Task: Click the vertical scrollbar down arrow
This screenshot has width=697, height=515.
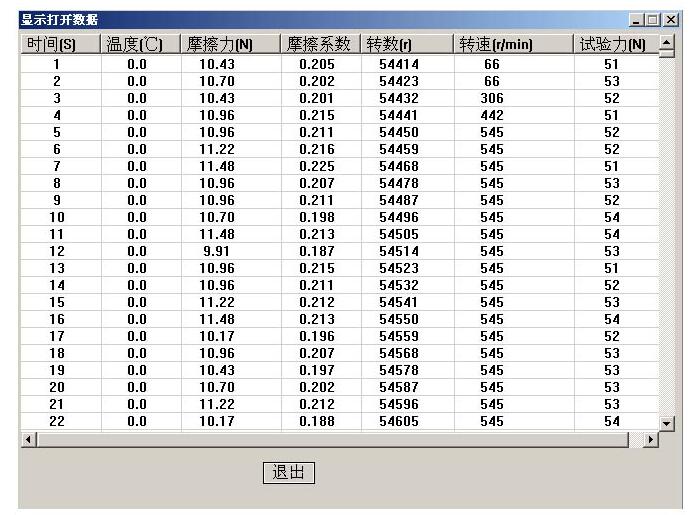Action: coord(668,423)
